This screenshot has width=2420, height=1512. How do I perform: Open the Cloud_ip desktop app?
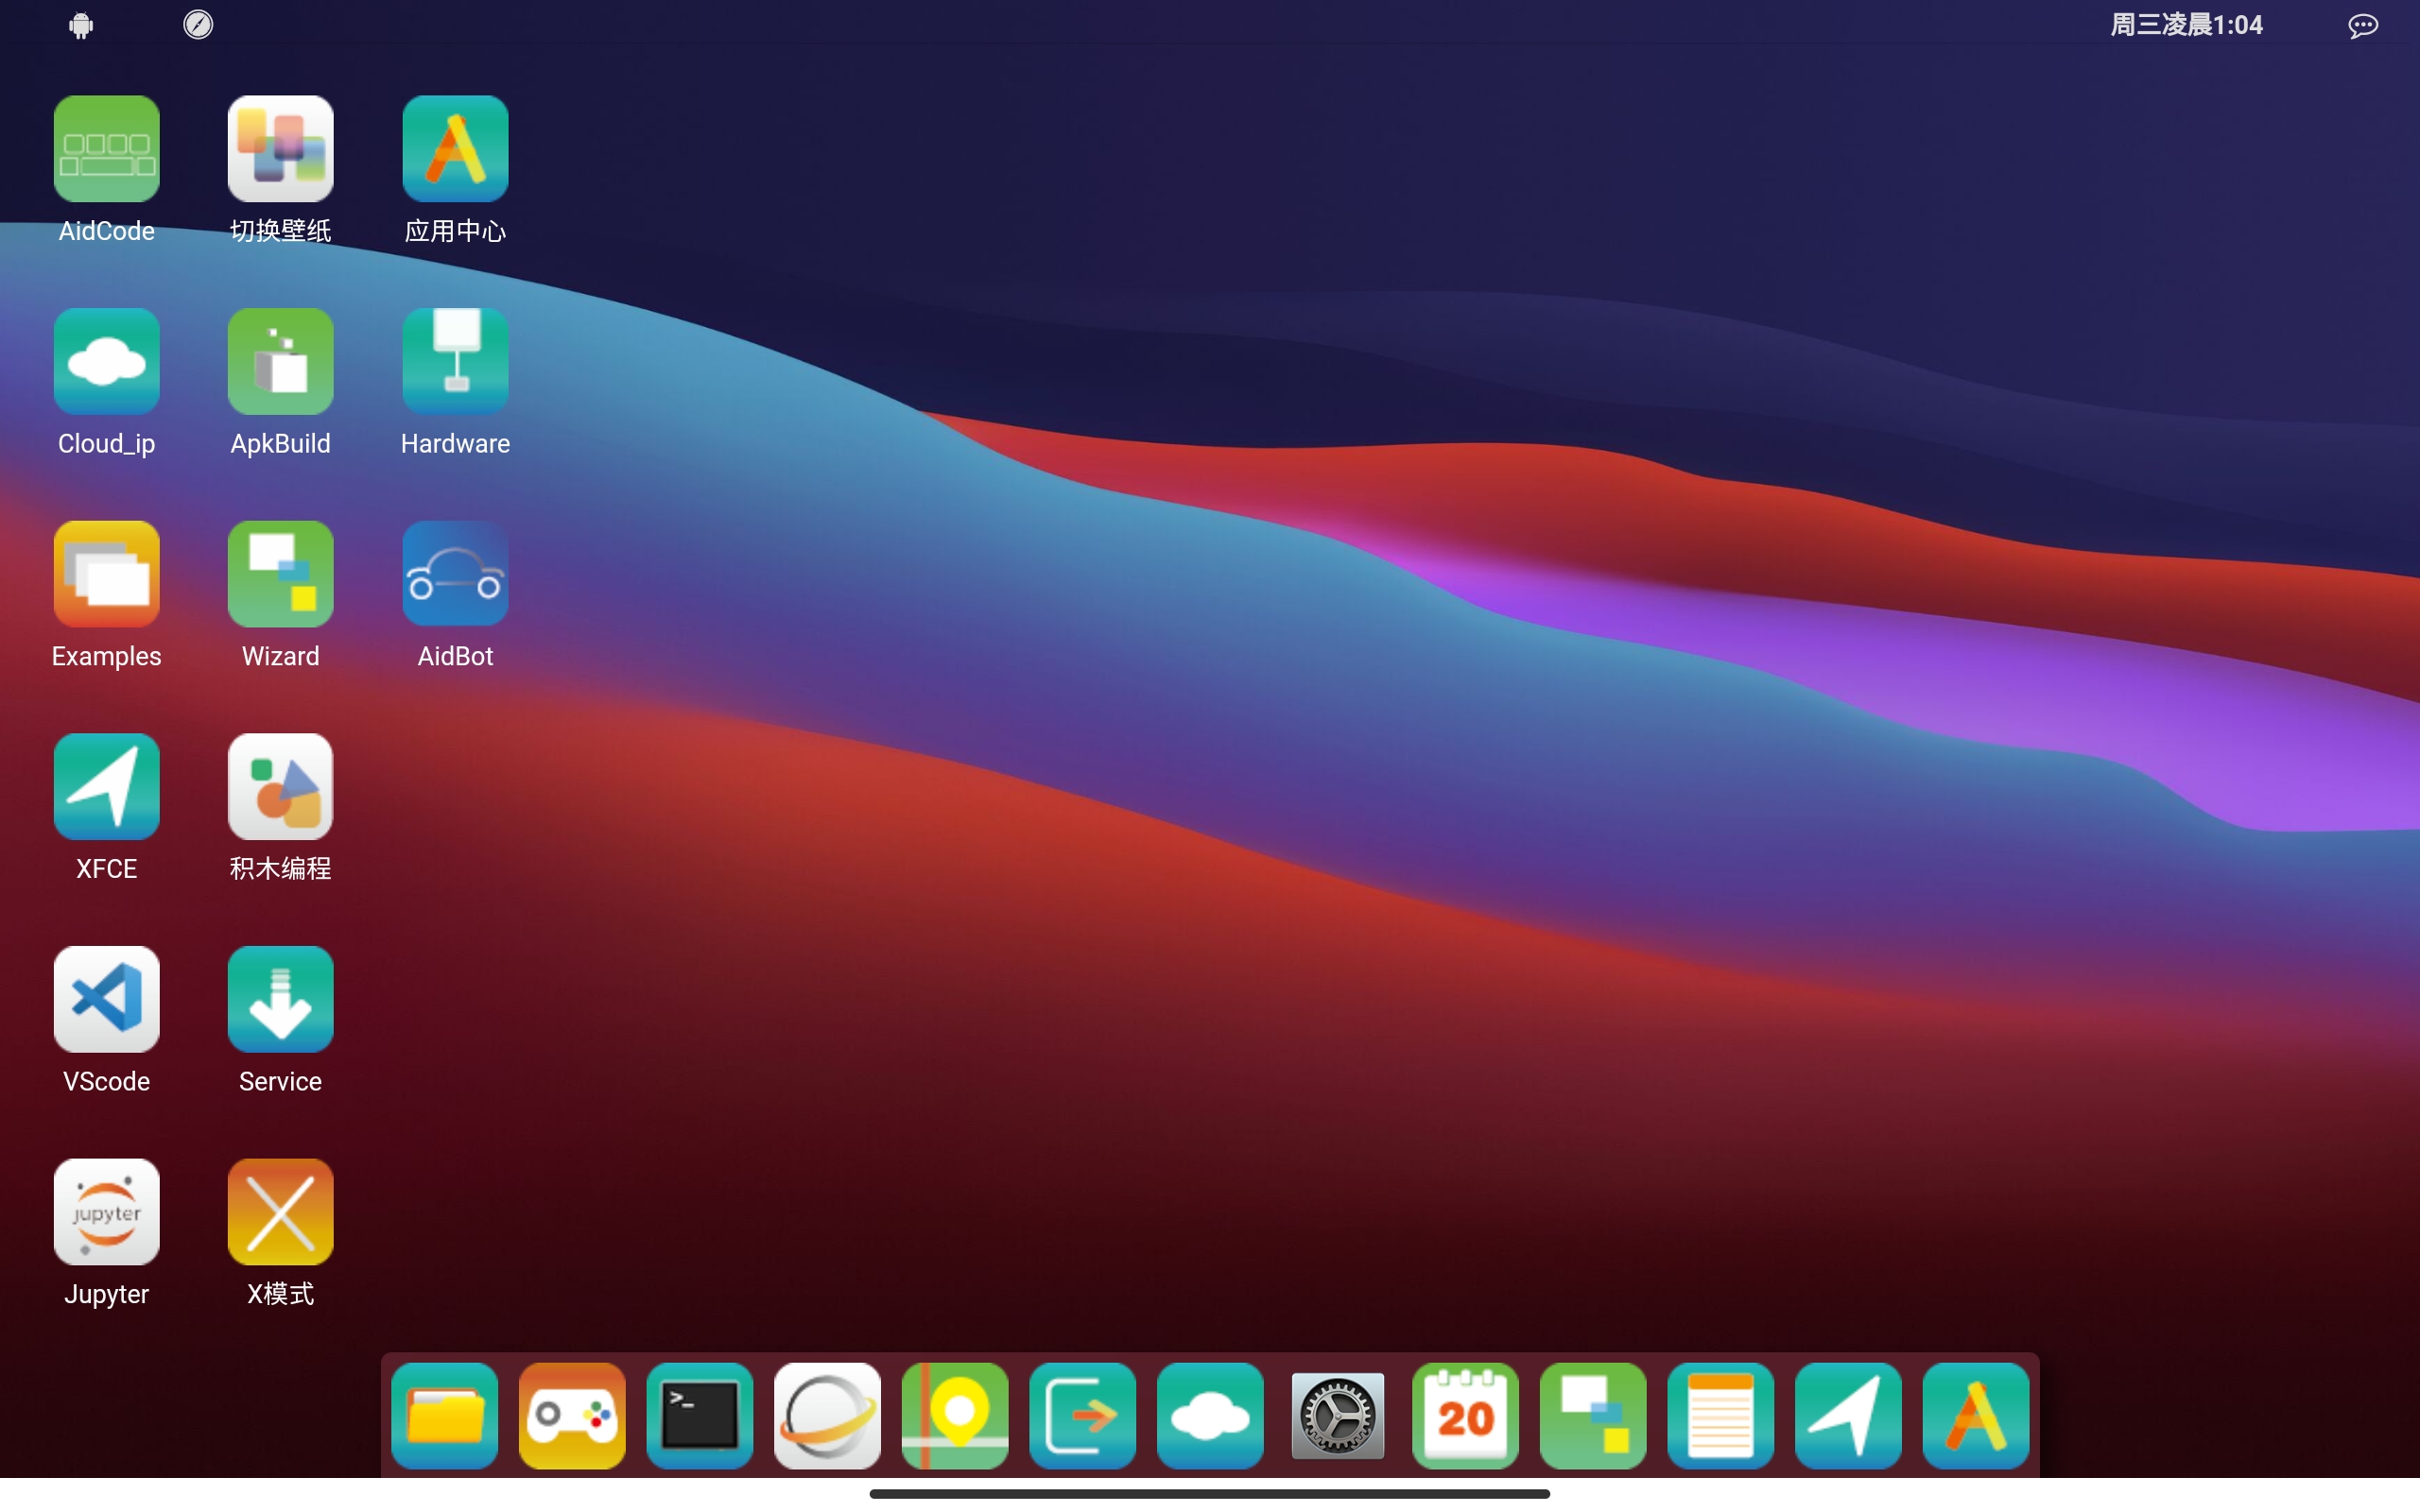(106, 362)
